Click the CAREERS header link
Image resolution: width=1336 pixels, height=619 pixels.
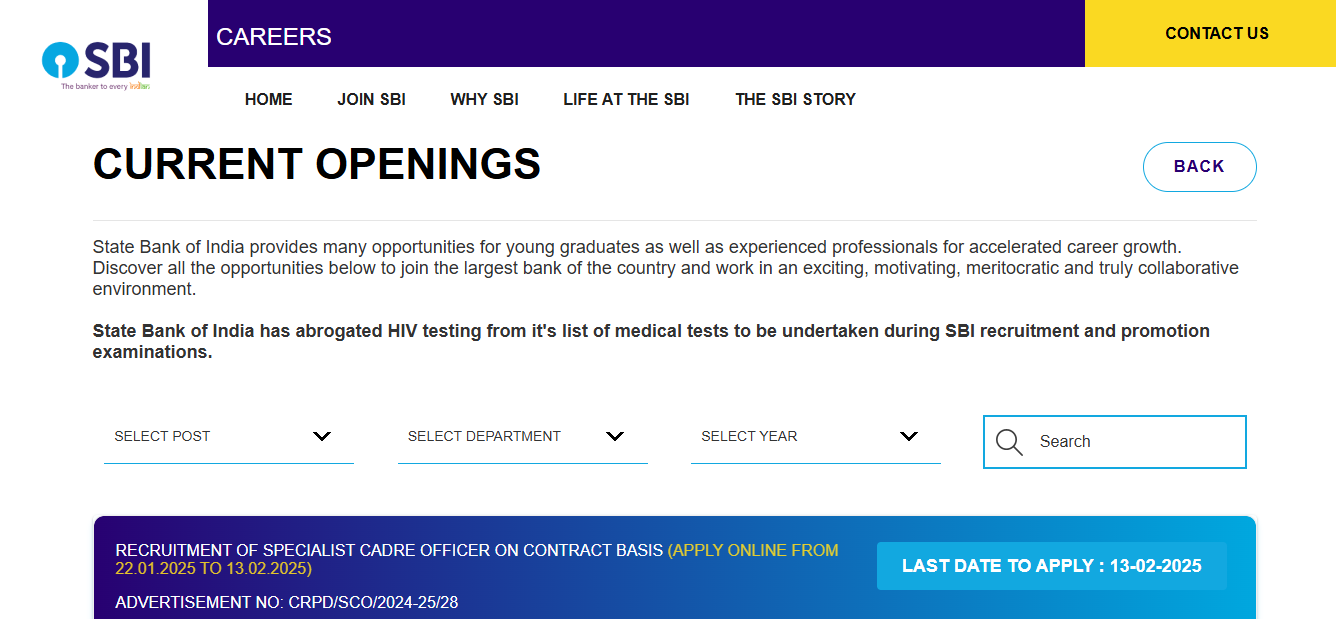(273, 36)
